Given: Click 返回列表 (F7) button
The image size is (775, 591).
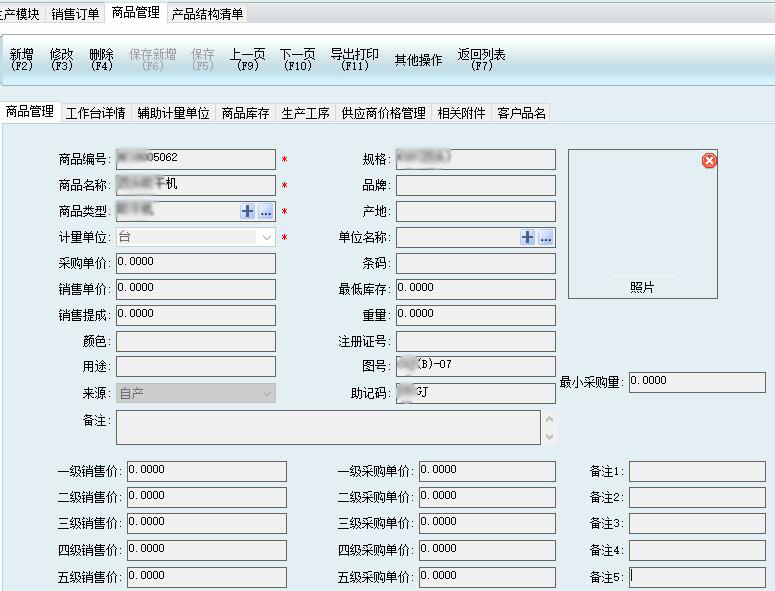Looking at the screenshot, I should [x=481, y=60].
